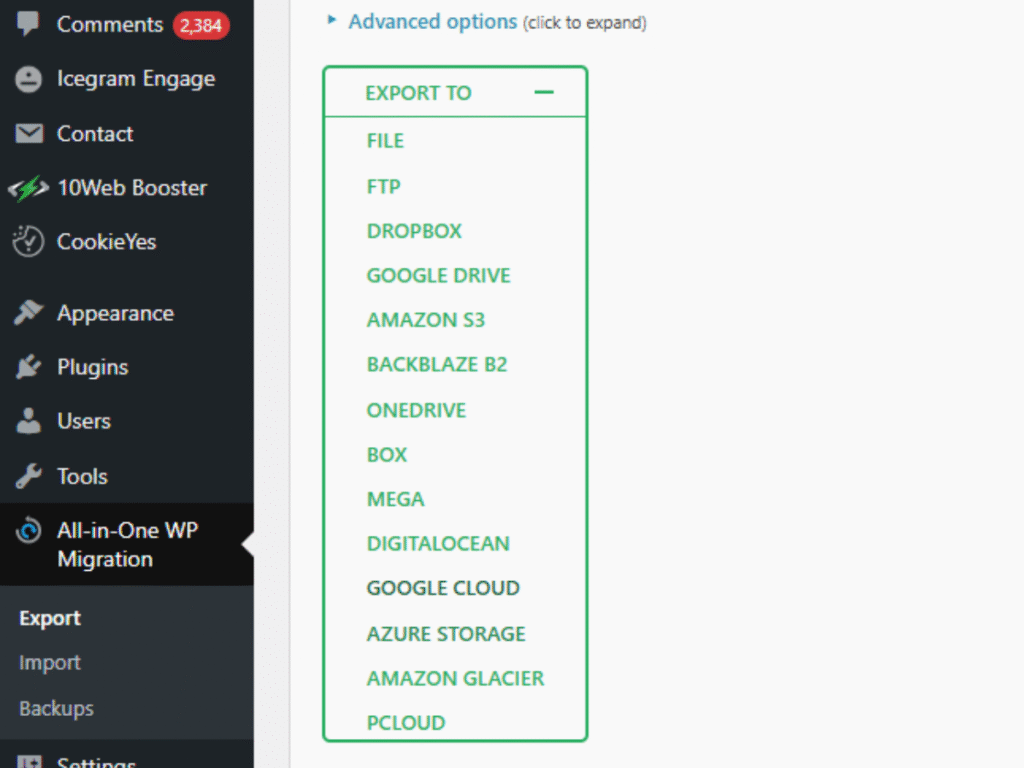This screenshot has width=1024, height=768.
Task: Click the All-in-One WP Migration icon
Action: click(28, 530)
